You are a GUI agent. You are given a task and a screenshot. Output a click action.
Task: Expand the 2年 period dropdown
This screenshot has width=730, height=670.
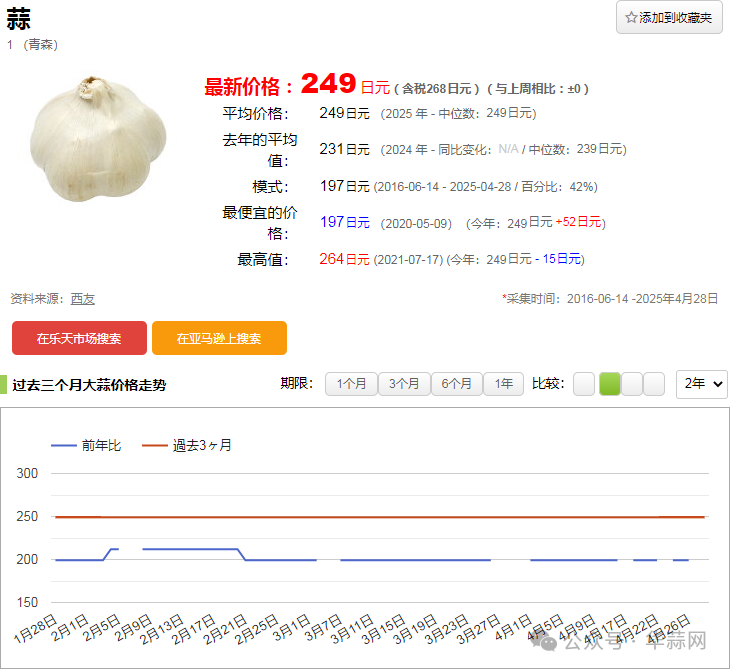[701, 384]
